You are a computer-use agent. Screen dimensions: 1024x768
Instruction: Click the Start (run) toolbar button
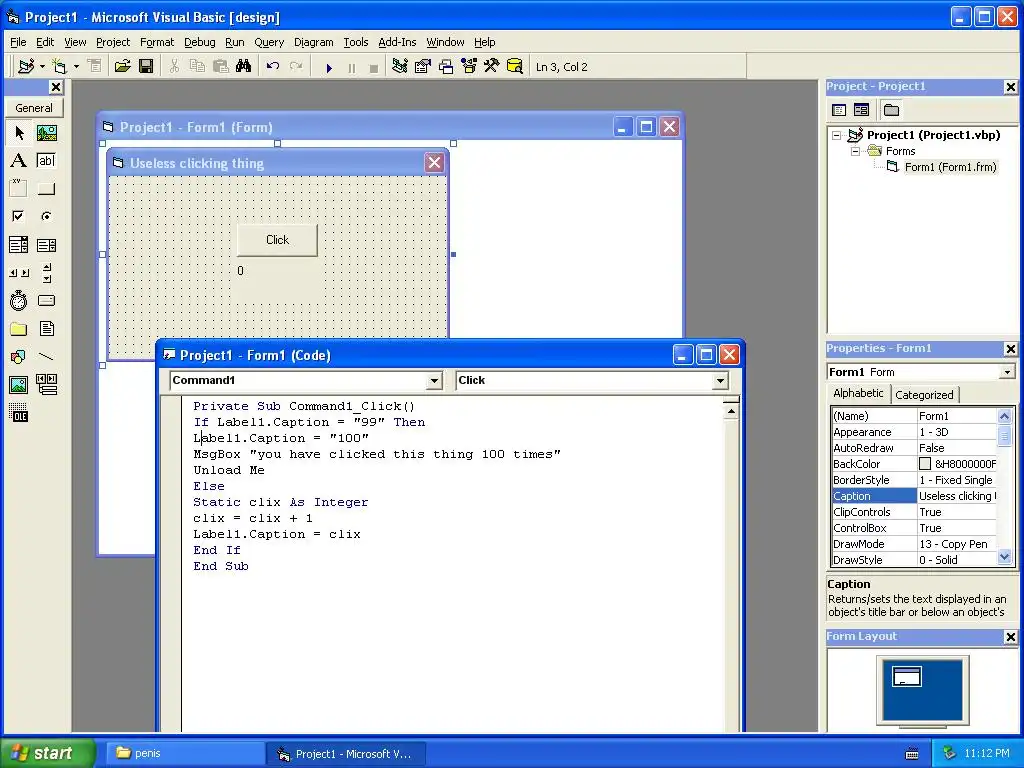coord(329,67)
